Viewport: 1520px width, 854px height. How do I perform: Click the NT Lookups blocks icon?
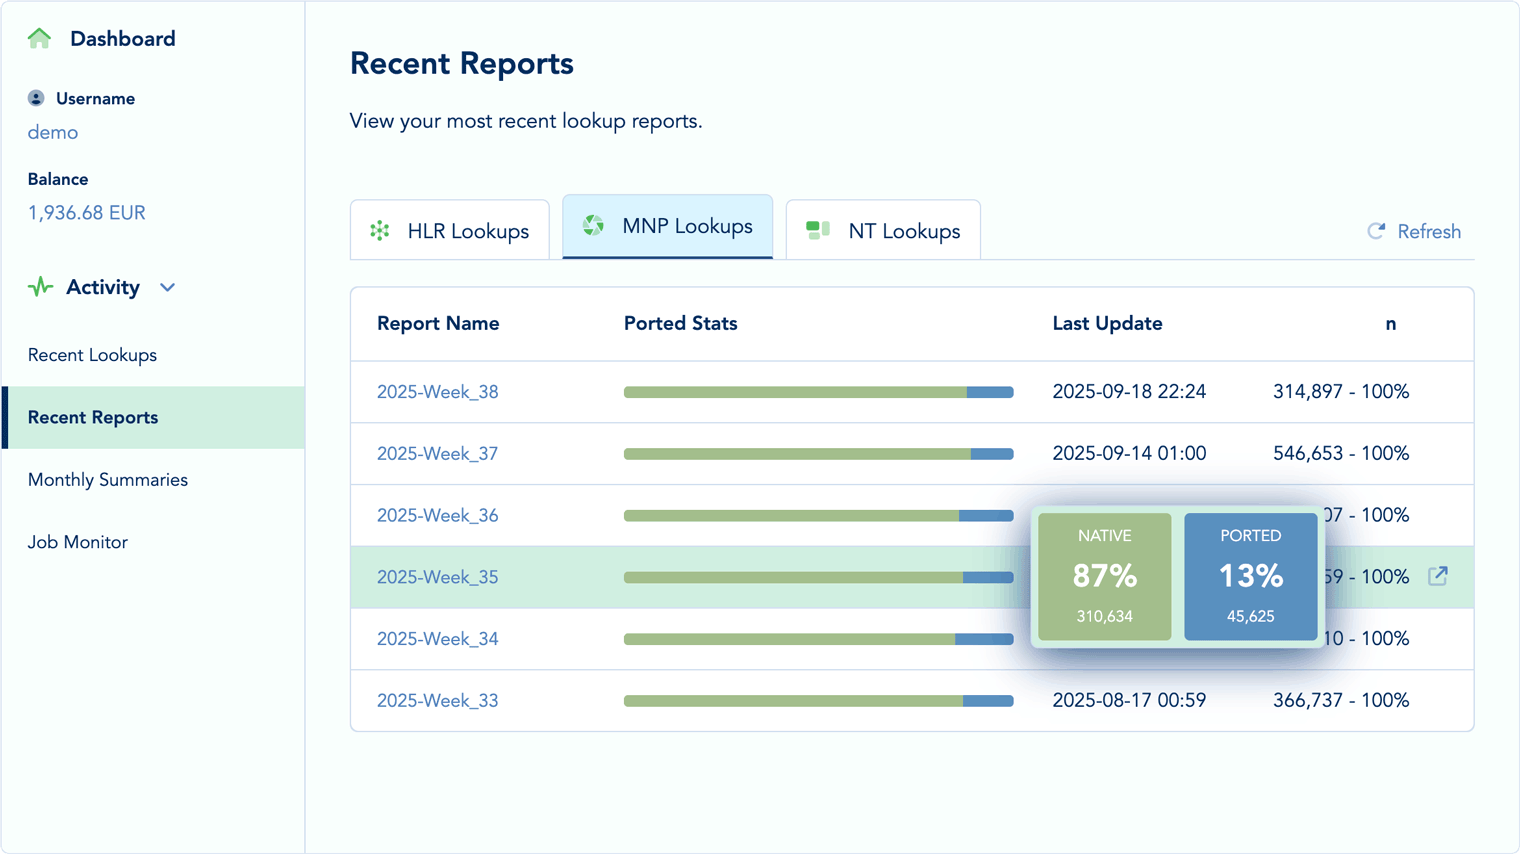coord(816,229)
